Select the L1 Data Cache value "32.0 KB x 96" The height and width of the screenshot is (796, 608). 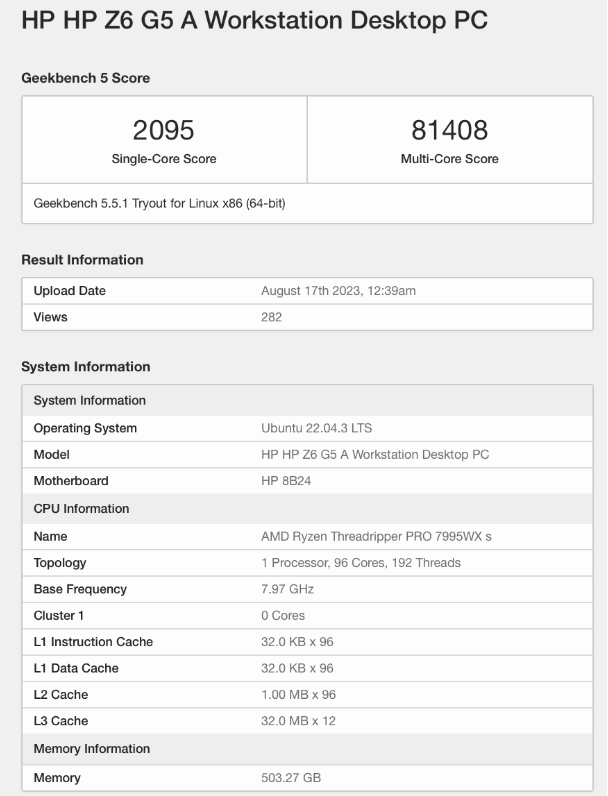tap(297, 669)
